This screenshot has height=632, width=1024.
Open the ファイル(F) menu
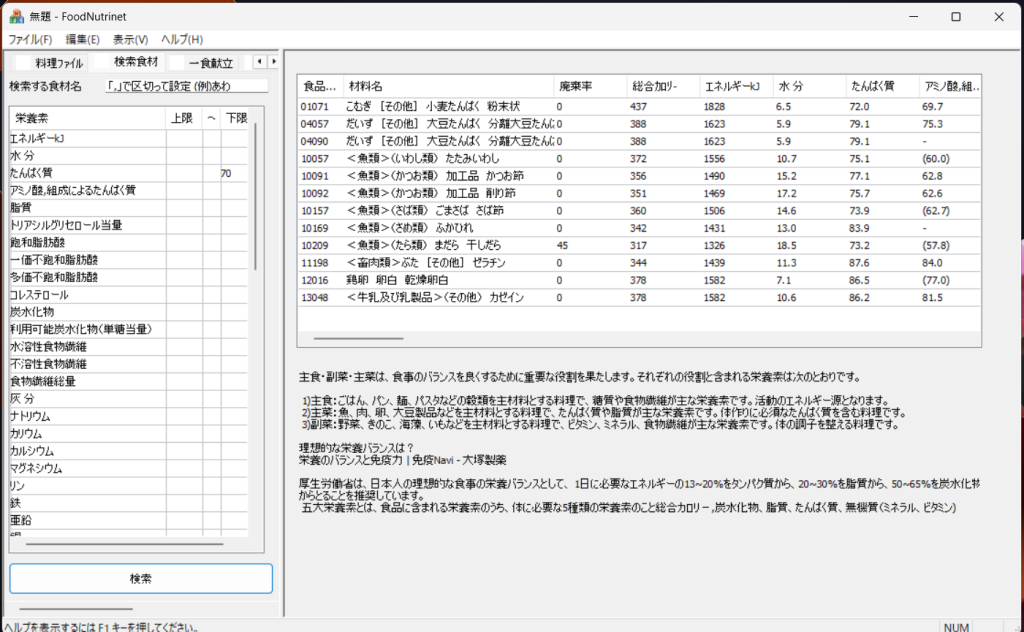tap(30, 40)
